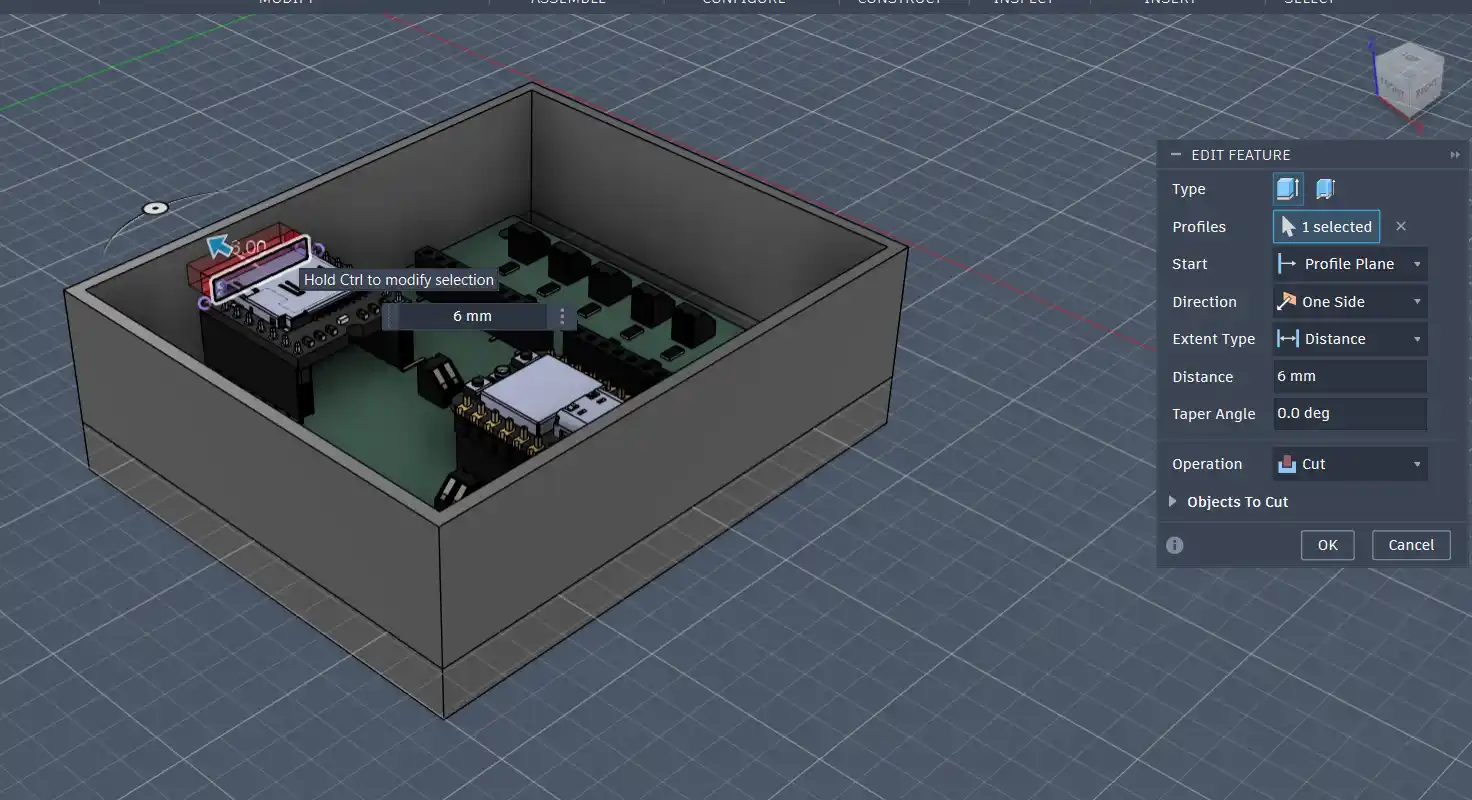
Task: Open the Extent Type dropdown showing Distance
Action: tap(1350, 339)
